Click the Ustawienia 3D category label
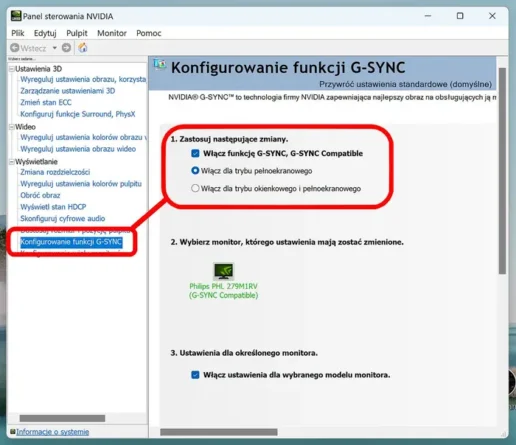 tap(38, 69)
